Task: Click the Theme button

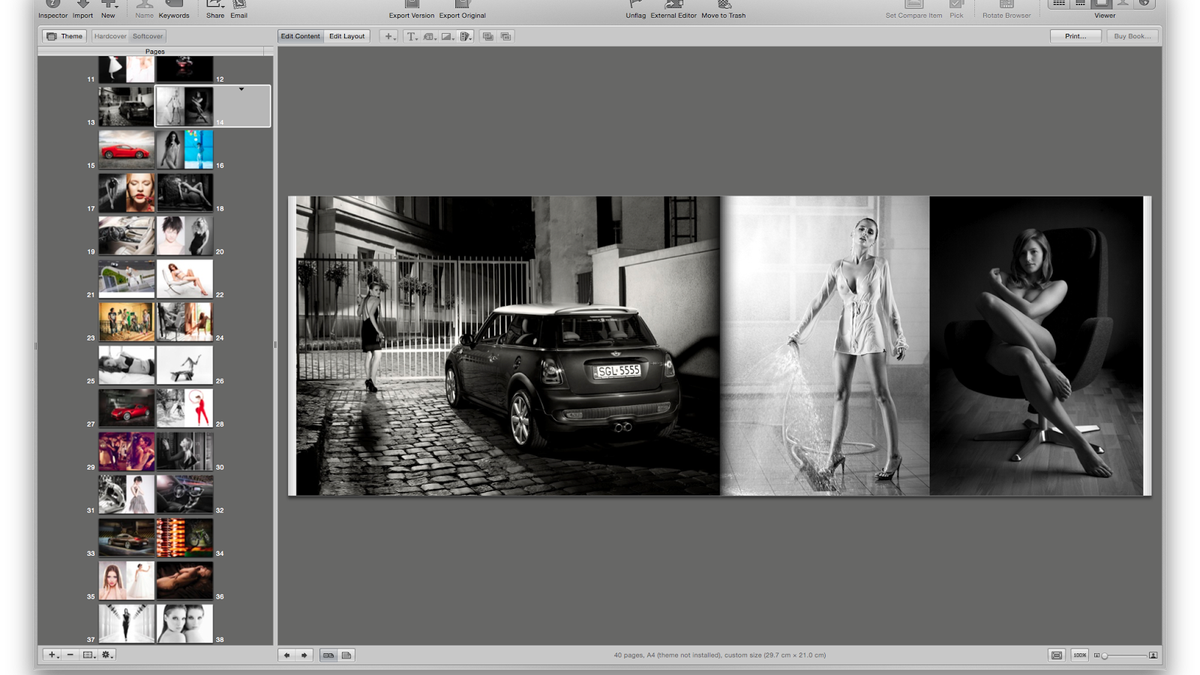Action: (65, 36)
